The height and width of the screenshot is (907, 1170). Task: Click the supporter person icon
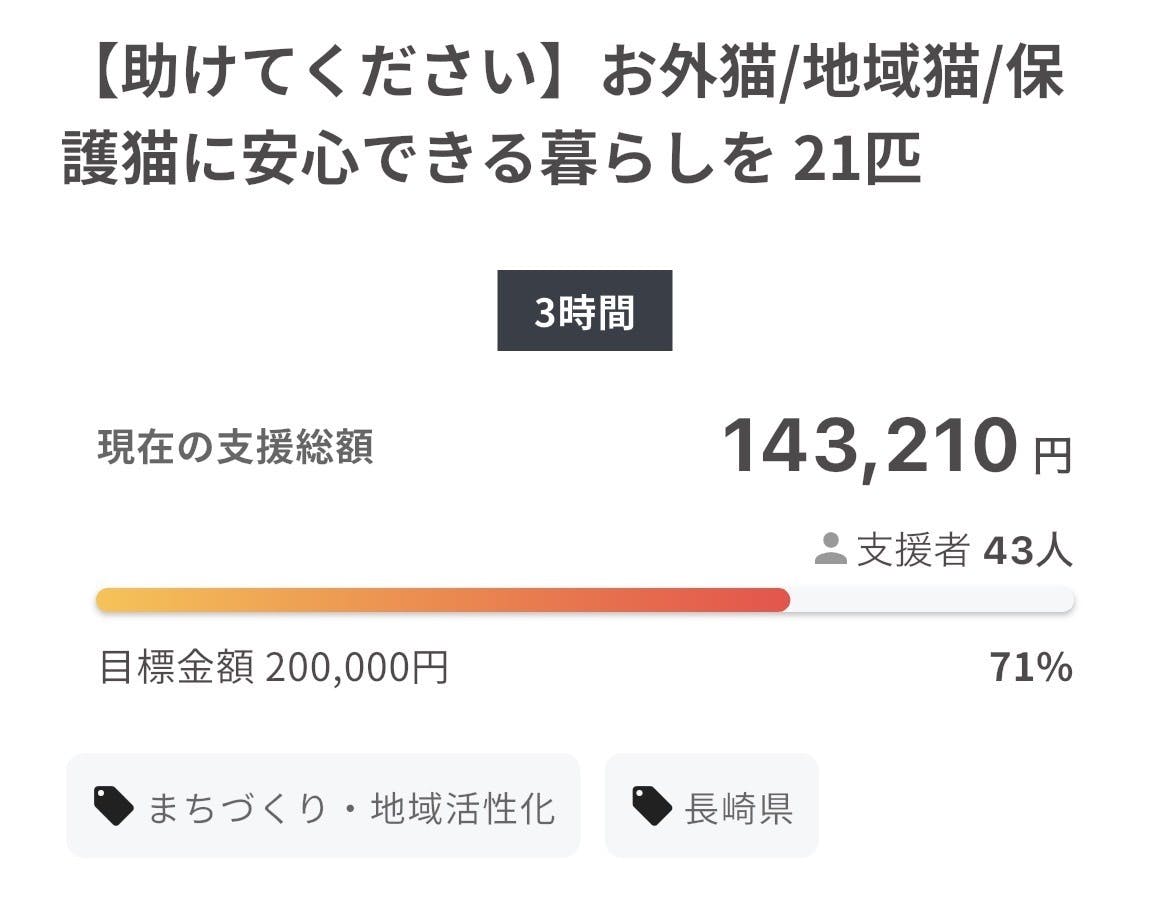tap(830, 548)
